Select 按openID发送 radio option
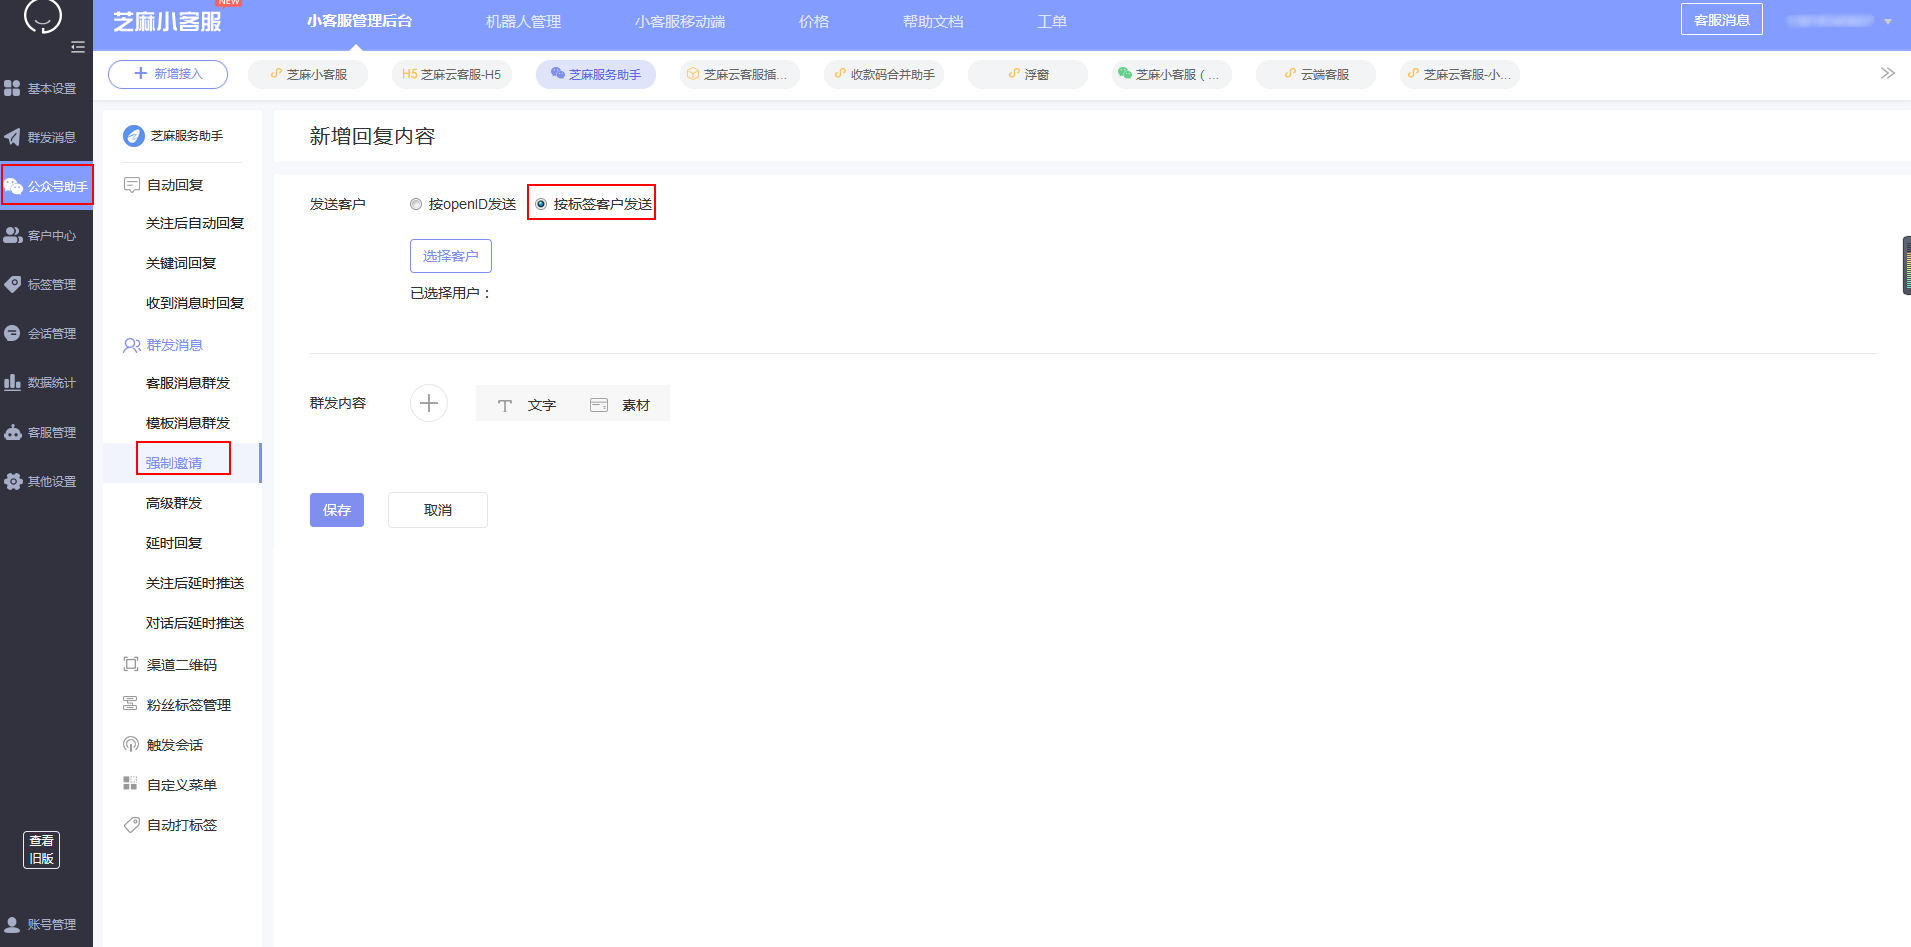Screen dimensions: 1911x947 pyautogui.click(x=463, y=204)
